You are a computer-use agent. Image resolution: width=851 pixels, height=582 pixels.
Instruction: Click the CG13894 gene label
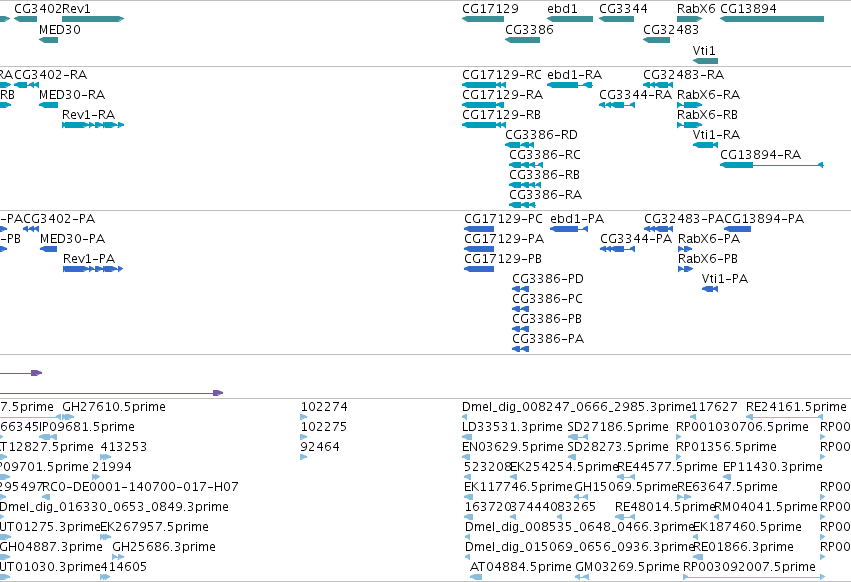pyautogui.click(x=748, y=9)
